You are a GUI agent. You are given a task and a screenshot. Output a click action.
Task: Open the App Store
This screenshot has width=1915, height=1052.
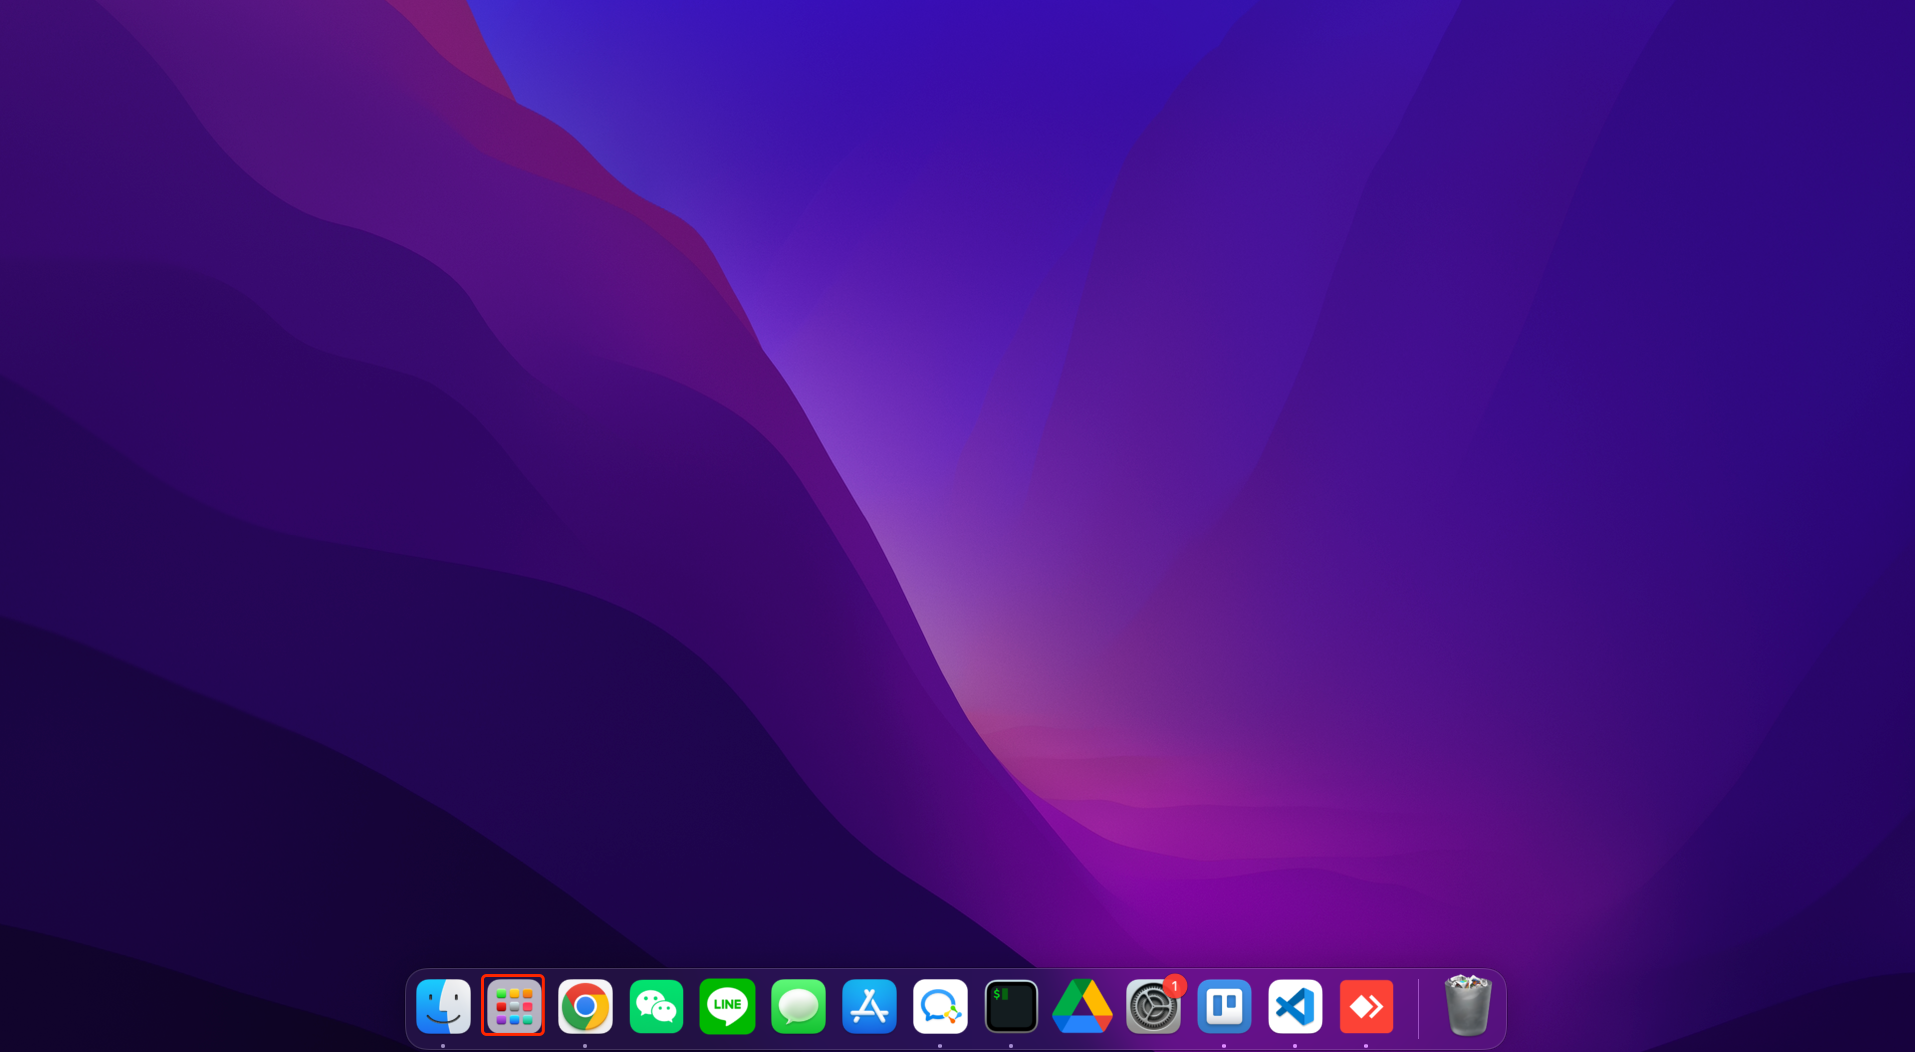869,1006
